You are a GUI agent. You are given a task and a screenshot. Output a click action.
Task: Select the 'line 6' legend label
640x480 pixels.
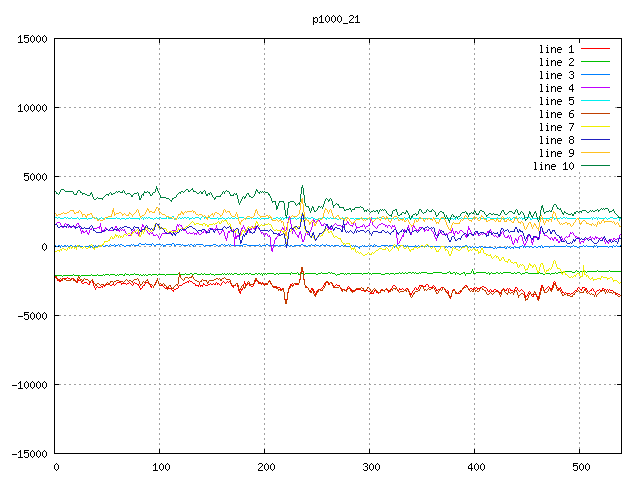[557, 114]
